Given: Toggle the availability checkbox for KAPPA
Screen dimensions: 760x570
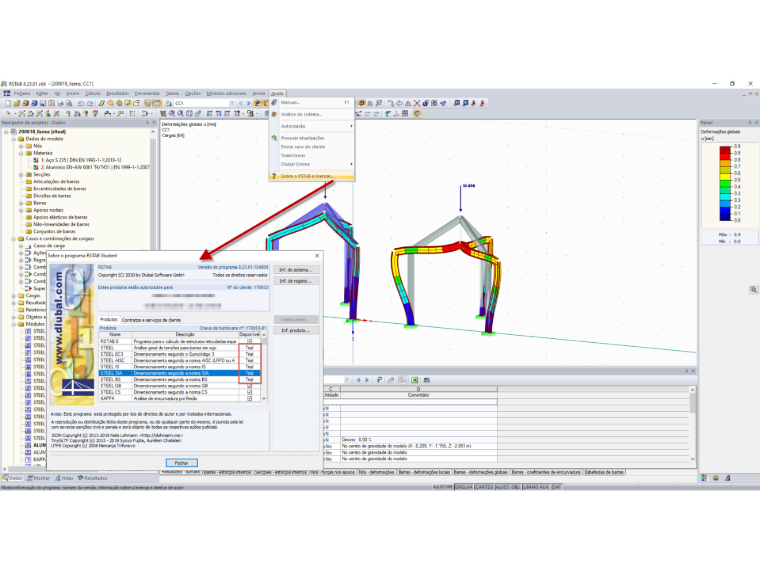Looking at the screenshot, I should tap(250, 398).
